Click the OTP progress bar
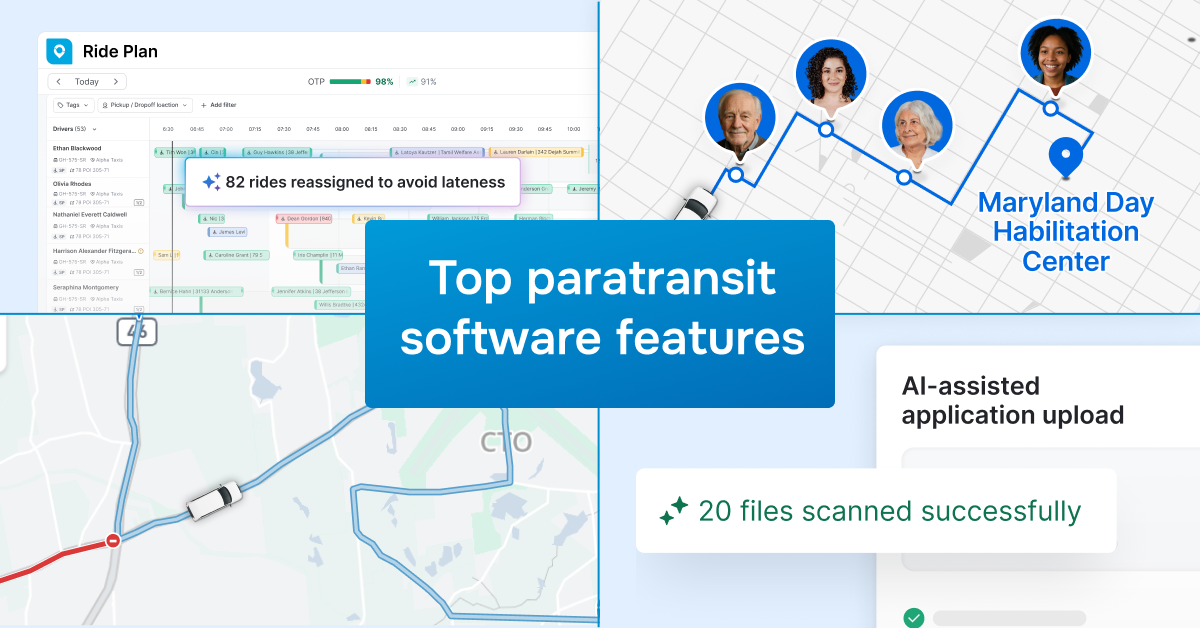The width and height of the screenshot is (1200, 628). (350, 82)
